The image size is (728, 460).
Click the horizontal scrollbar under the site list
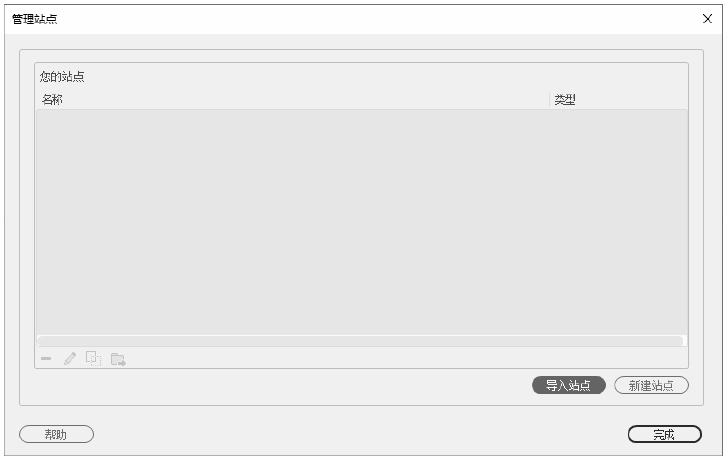360,341
